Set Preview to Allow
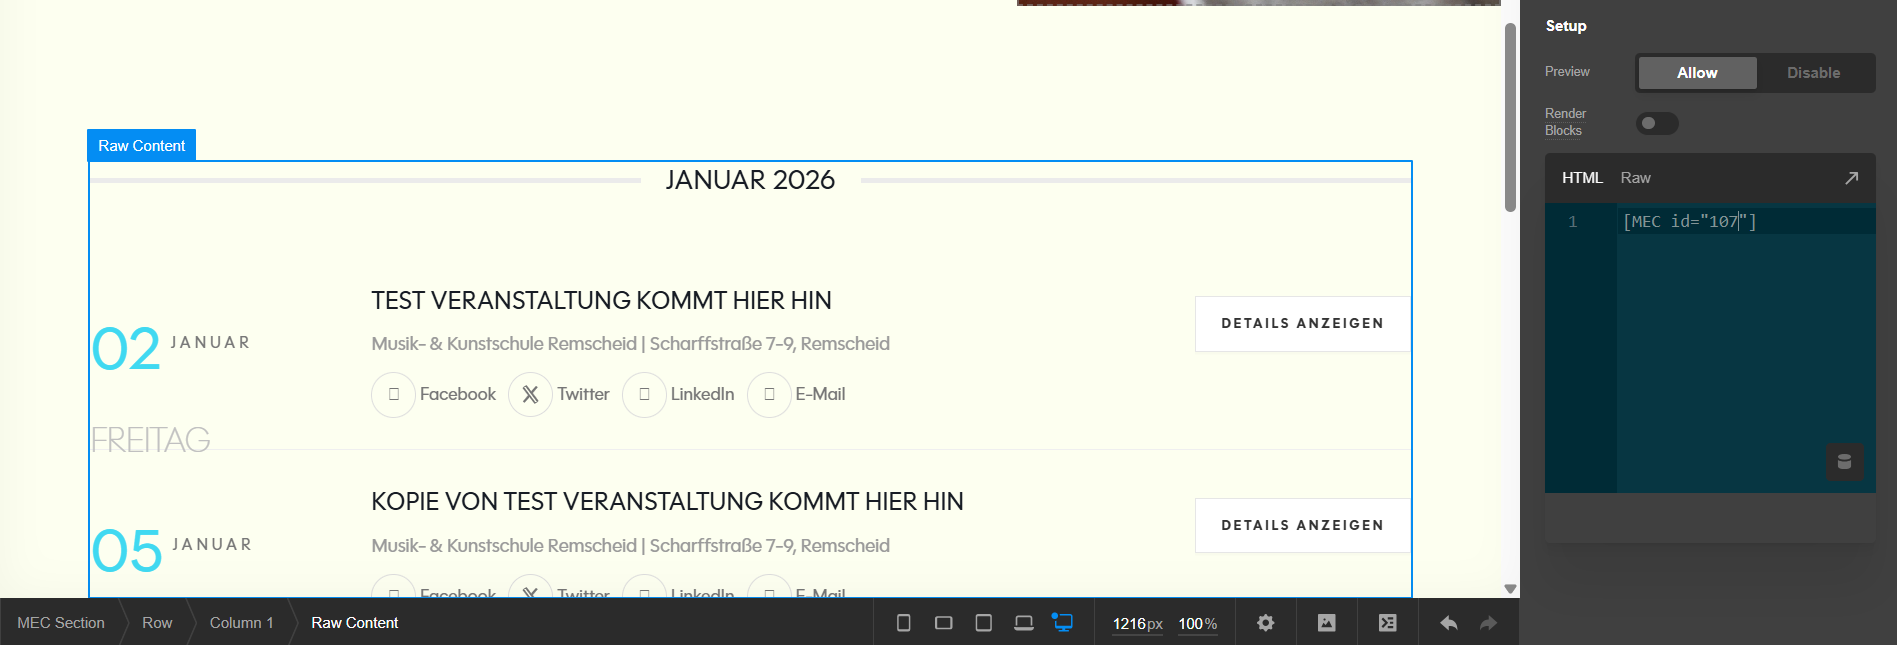1897x645 pixels. tap(1696, 73)
